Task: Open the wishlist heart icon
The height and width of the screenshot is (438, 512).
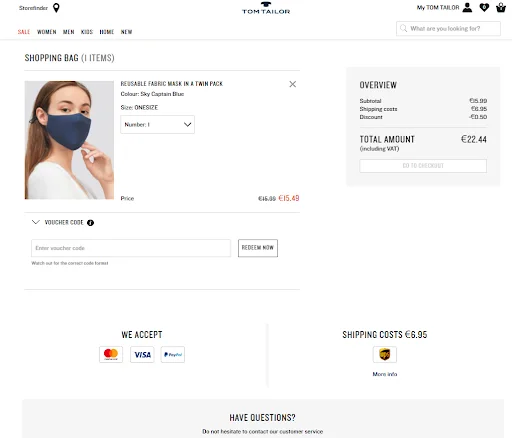Action: click(x=484, y=7)
